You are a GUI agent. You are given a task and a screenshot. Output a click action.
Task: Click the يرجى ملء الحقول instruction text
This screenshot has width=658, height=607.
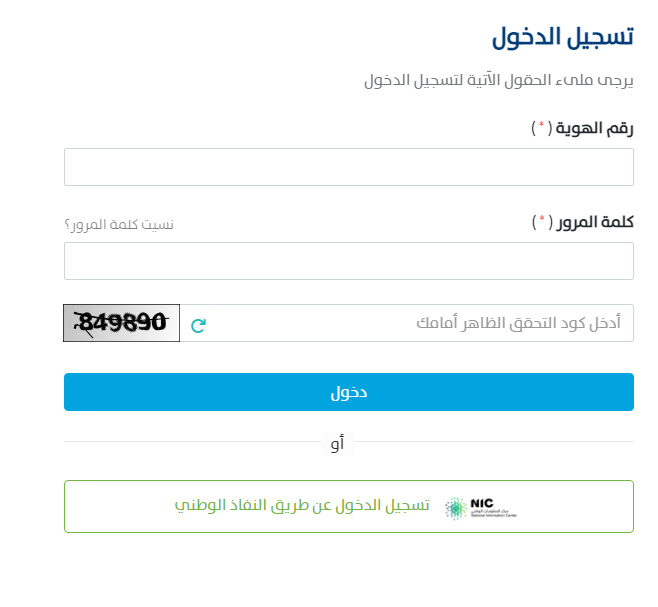coord(498,81)
